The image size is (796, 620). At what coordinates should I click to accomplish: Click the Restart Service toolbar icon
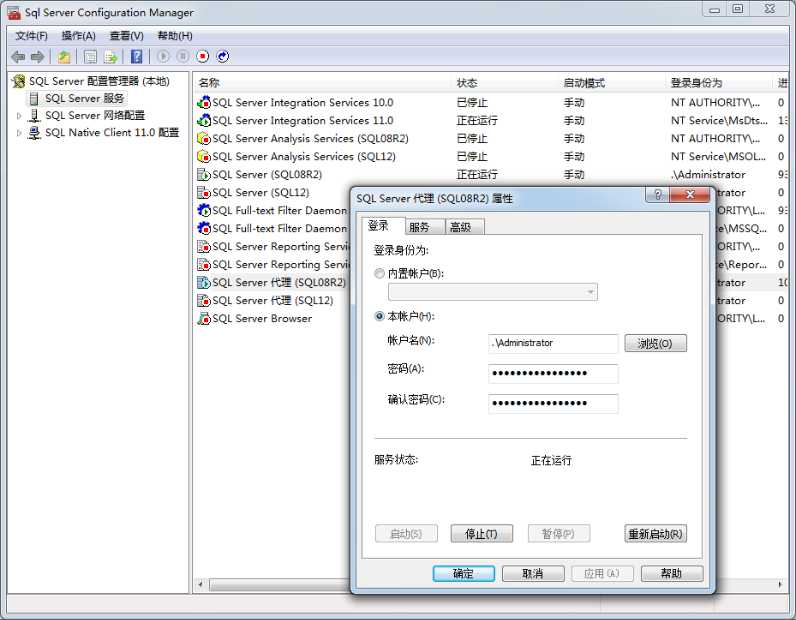222,56
